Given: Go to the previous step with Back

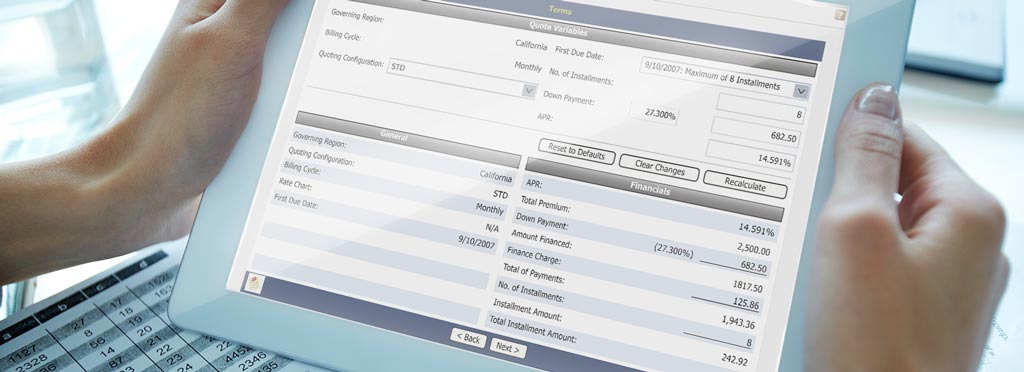Looking at the screenshot, I should 468,338.
